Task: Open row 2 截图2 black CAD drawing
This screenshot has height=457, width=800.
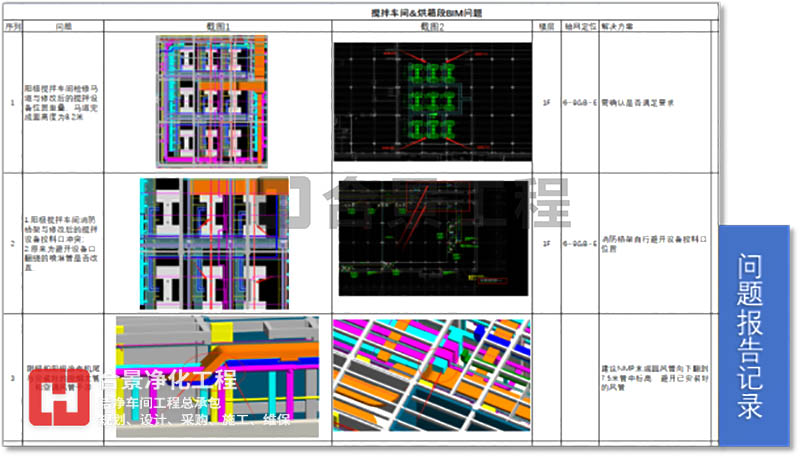Action: tap(432, 242)
